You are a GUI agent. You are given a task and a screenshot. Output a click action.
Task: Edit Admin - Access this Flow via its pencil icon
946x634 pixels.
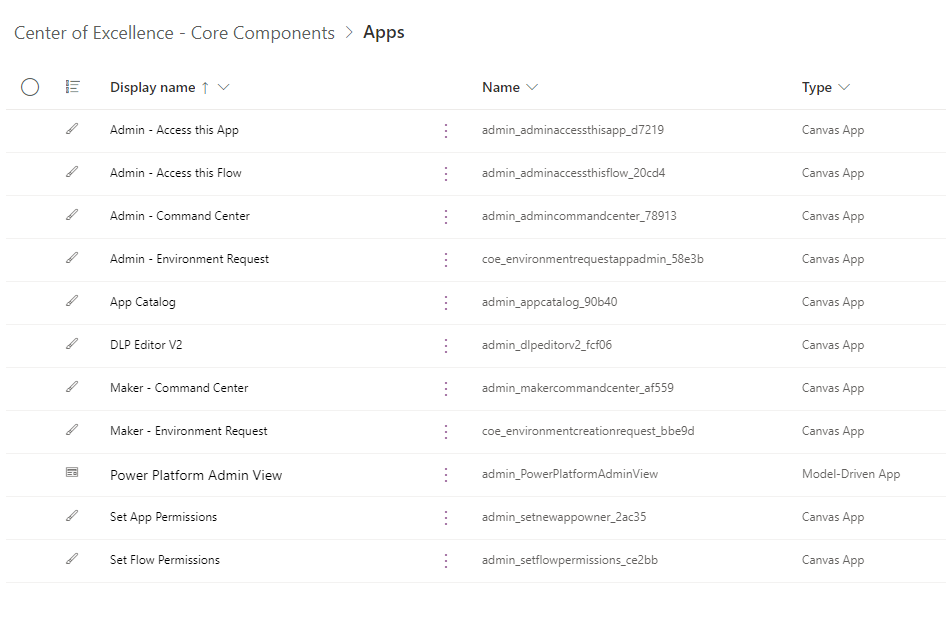(x=71, y=173)
